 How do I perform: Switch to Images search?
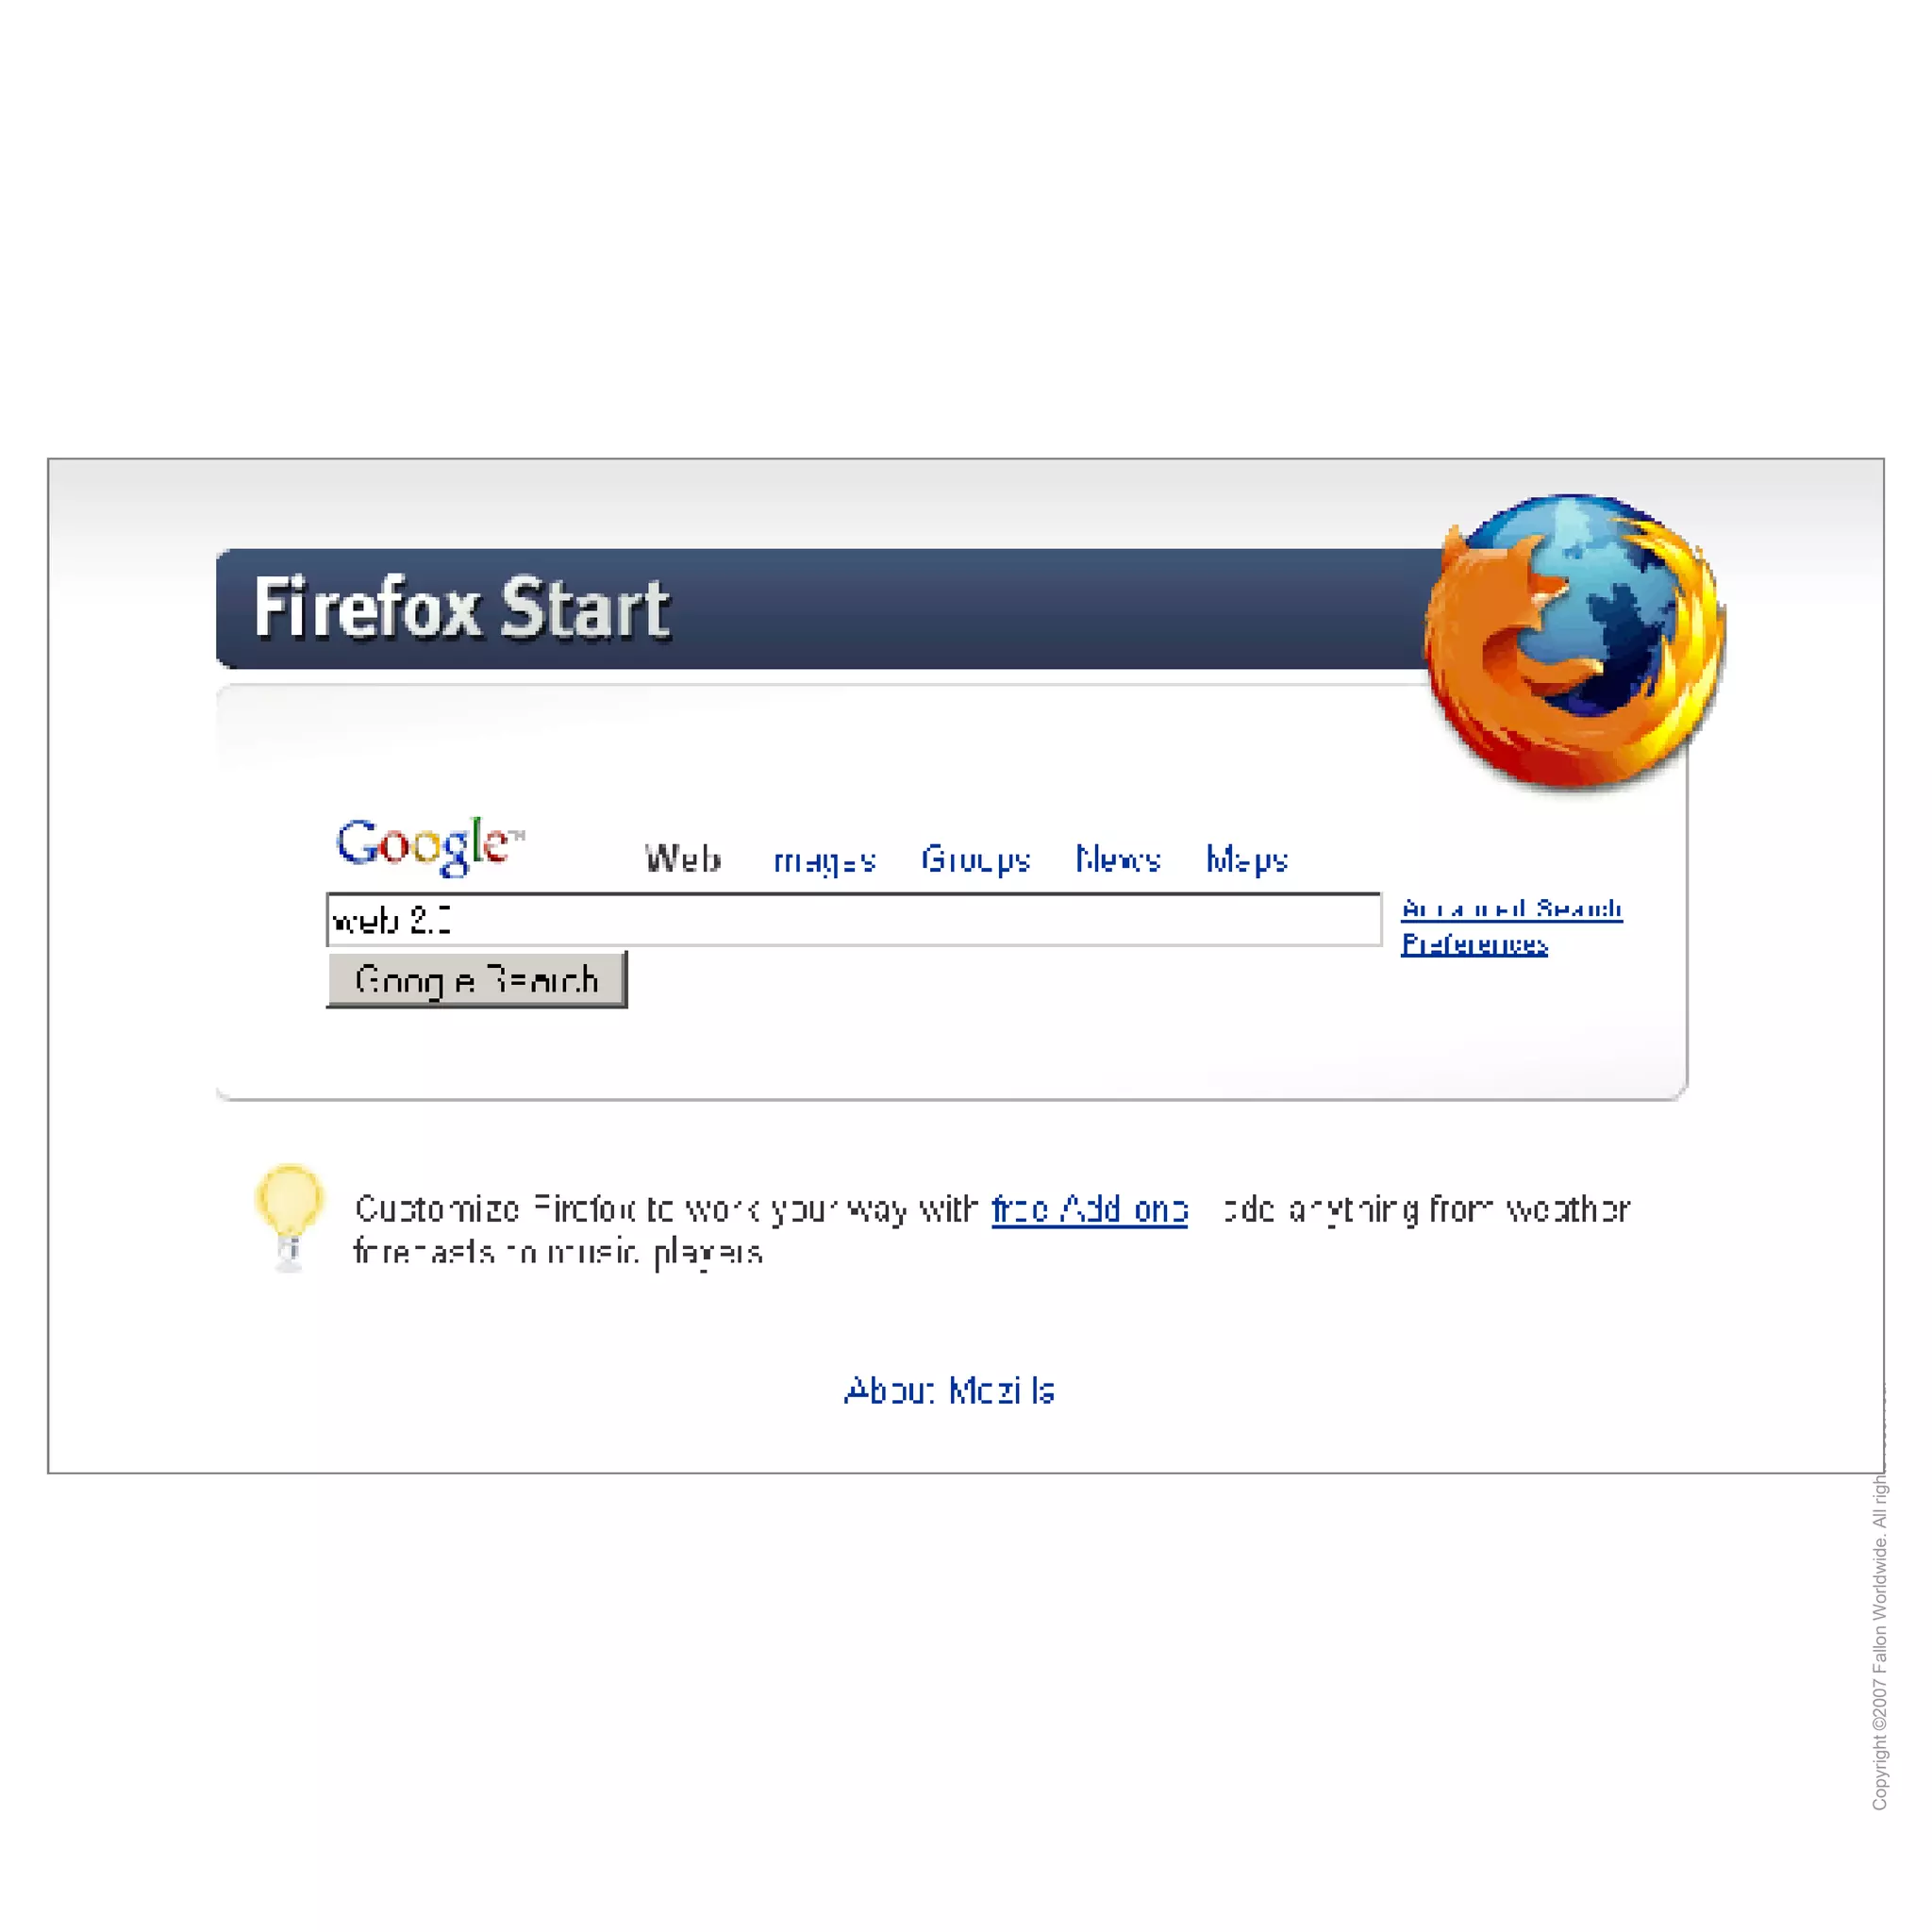point(824,861)
